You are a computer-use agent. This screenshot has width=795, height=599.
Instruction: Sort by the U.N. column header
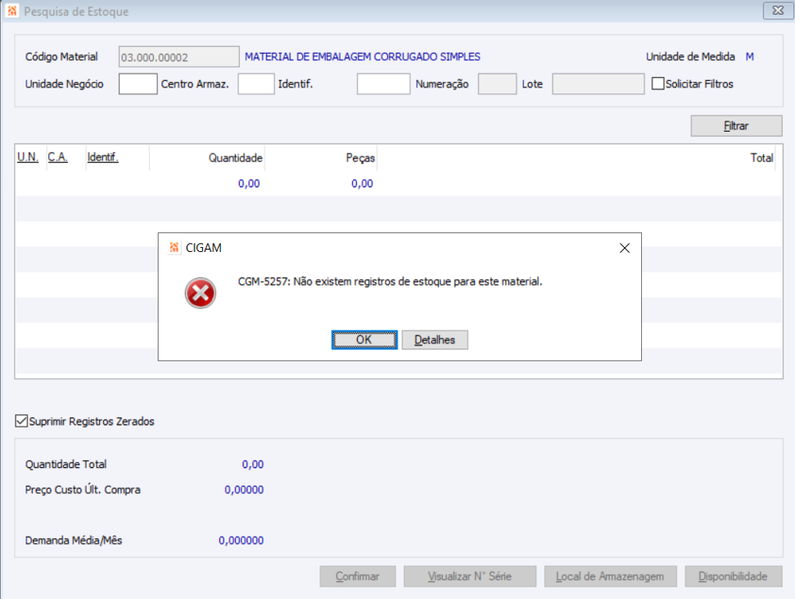pos(28,157)
